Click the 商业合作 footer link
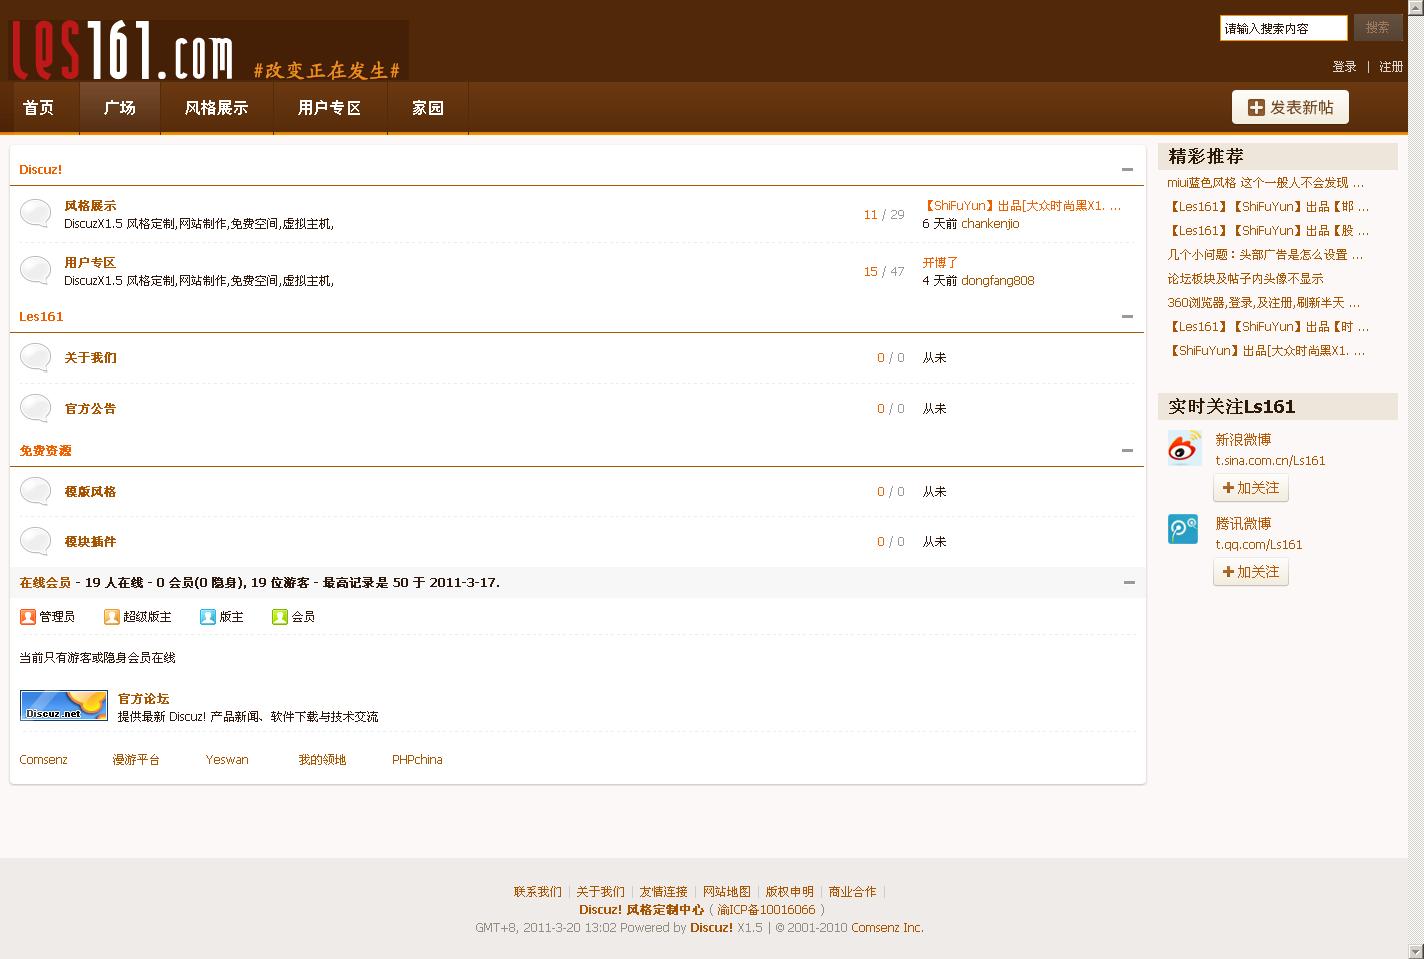 point(853,892)
